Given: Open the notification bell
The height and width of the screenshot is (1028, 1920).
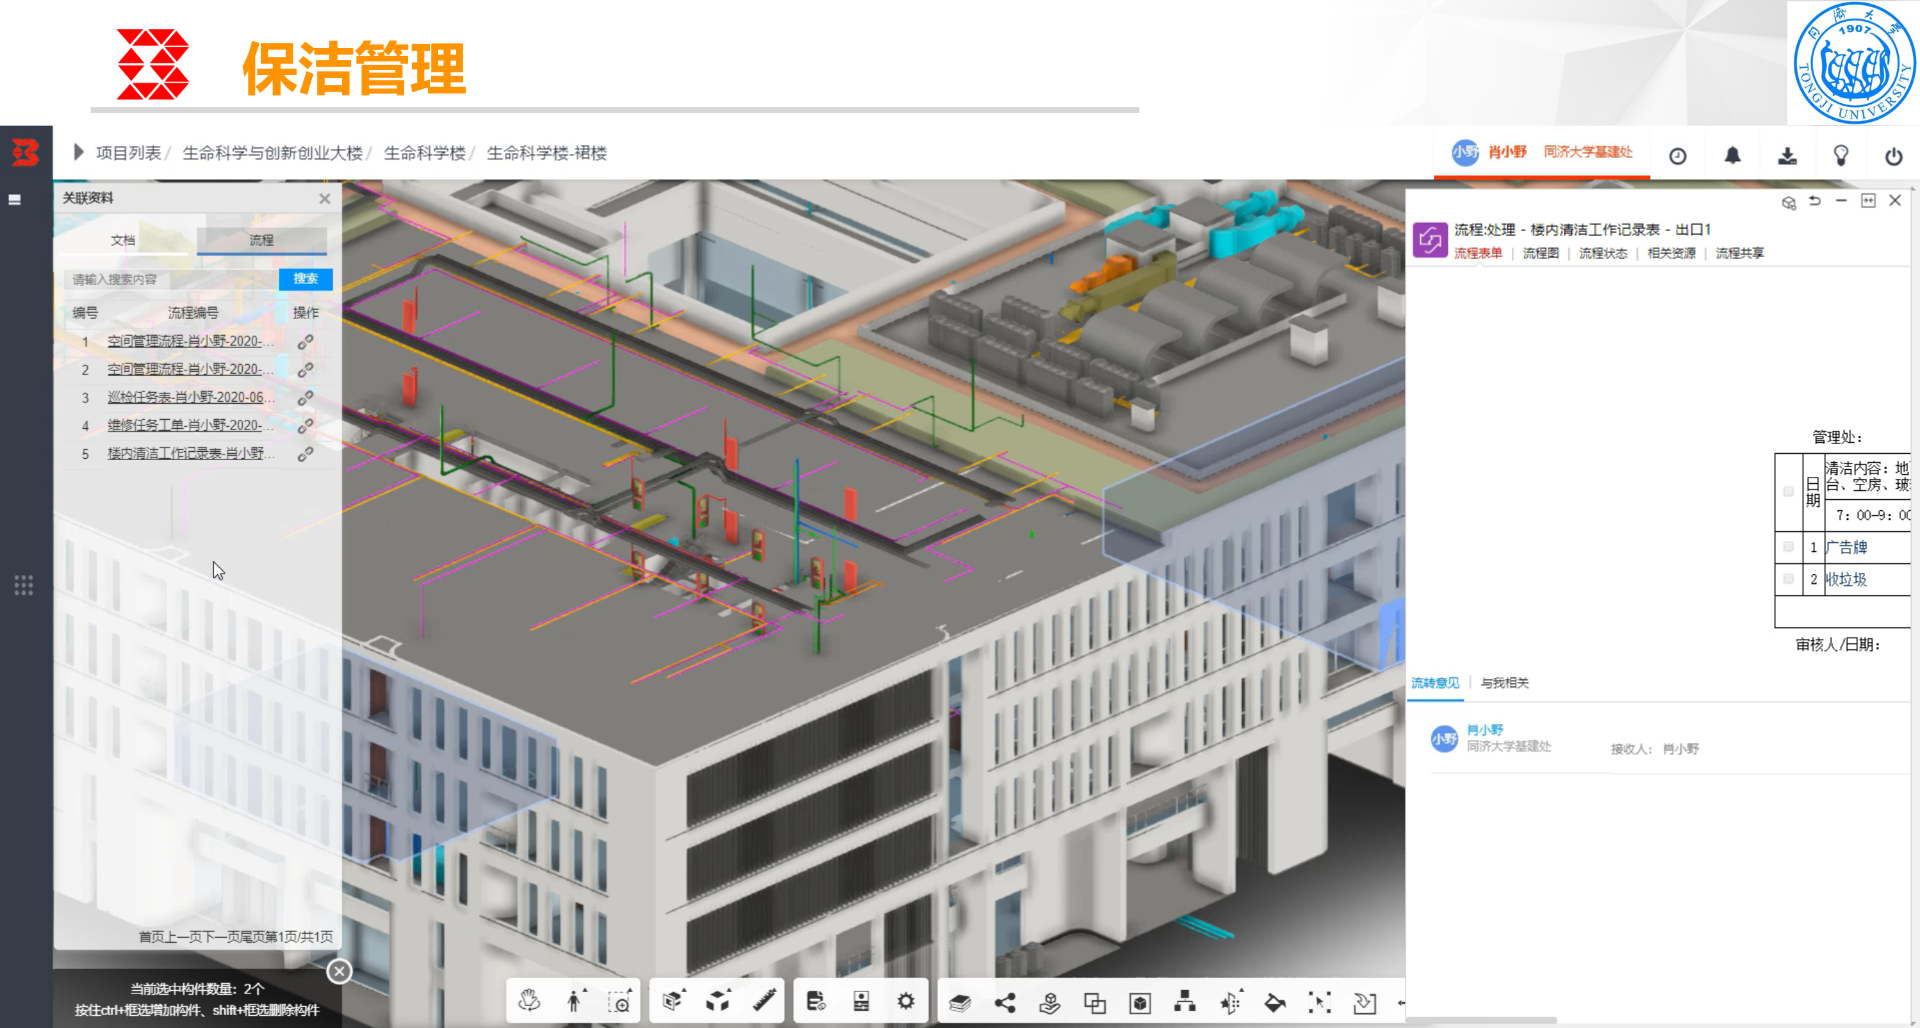Looking at the screenshot, I should tap(1732, 155).
